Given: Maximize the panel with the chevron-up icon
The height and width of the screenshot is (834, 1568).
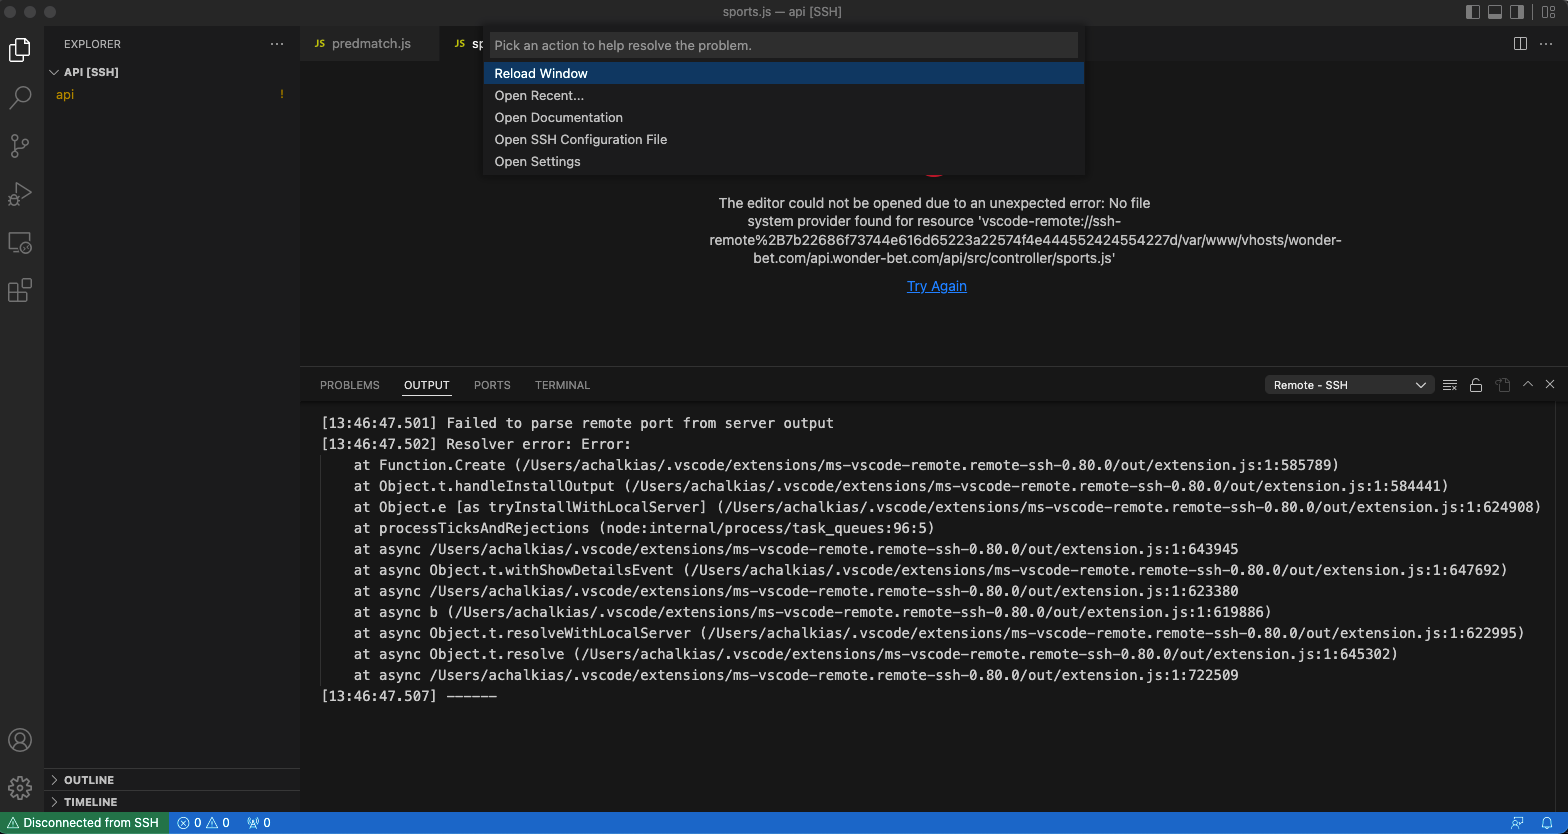Looking at the screenshot, I should [1528, 384].
